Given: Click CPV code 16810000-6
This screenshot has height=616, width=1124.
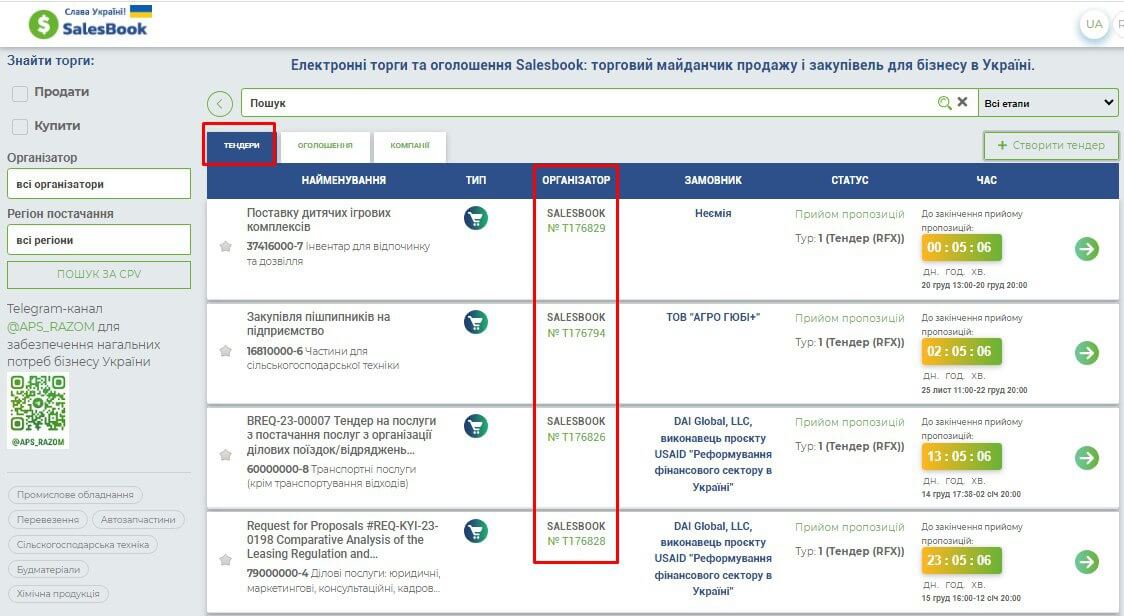Looking at the screenshot, I should (x=275, y=351).
